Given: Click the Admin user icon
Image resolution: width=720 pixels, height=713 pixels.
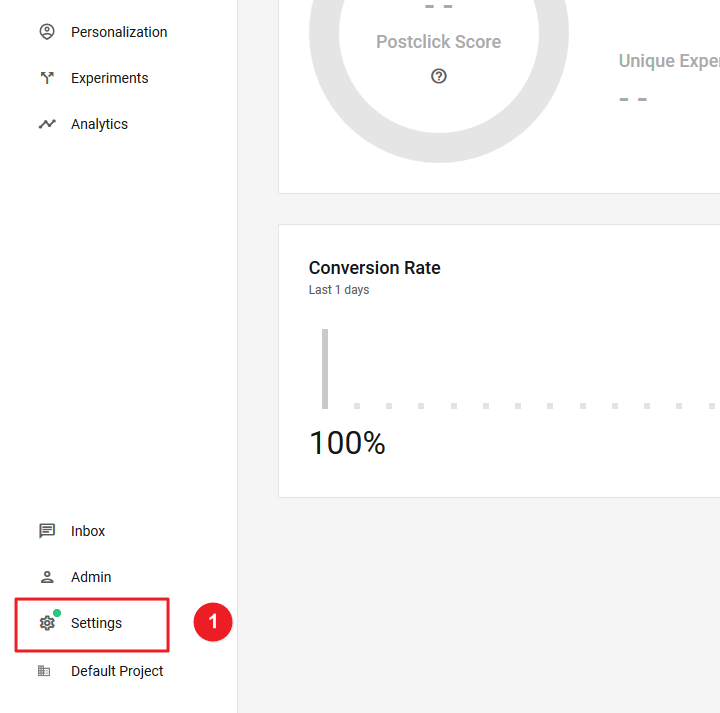Looking at the screenshot, I should click(x=47, y=577).
